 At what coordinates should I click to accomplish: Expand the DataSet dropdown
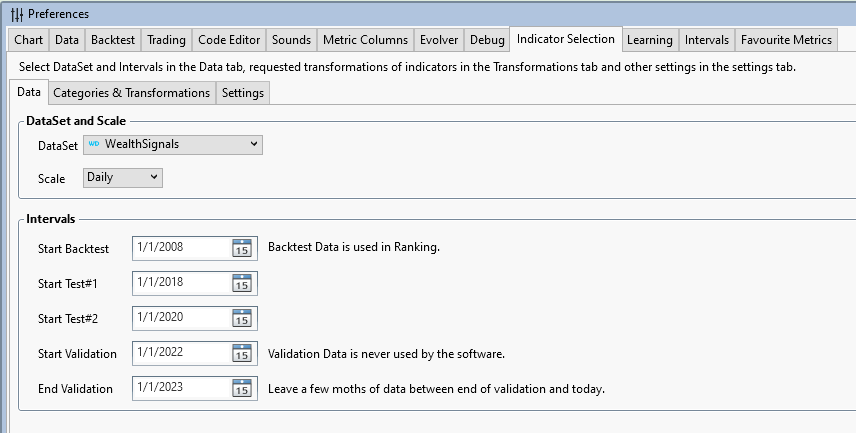pos(253,144)
